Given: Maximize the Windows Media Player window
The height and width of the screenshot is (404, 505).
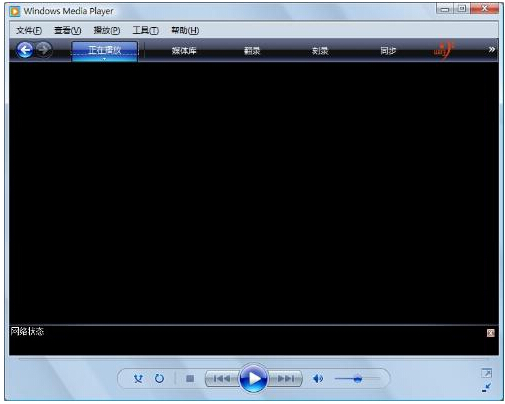Looking at the screenshot, I should tap(462, 9).
